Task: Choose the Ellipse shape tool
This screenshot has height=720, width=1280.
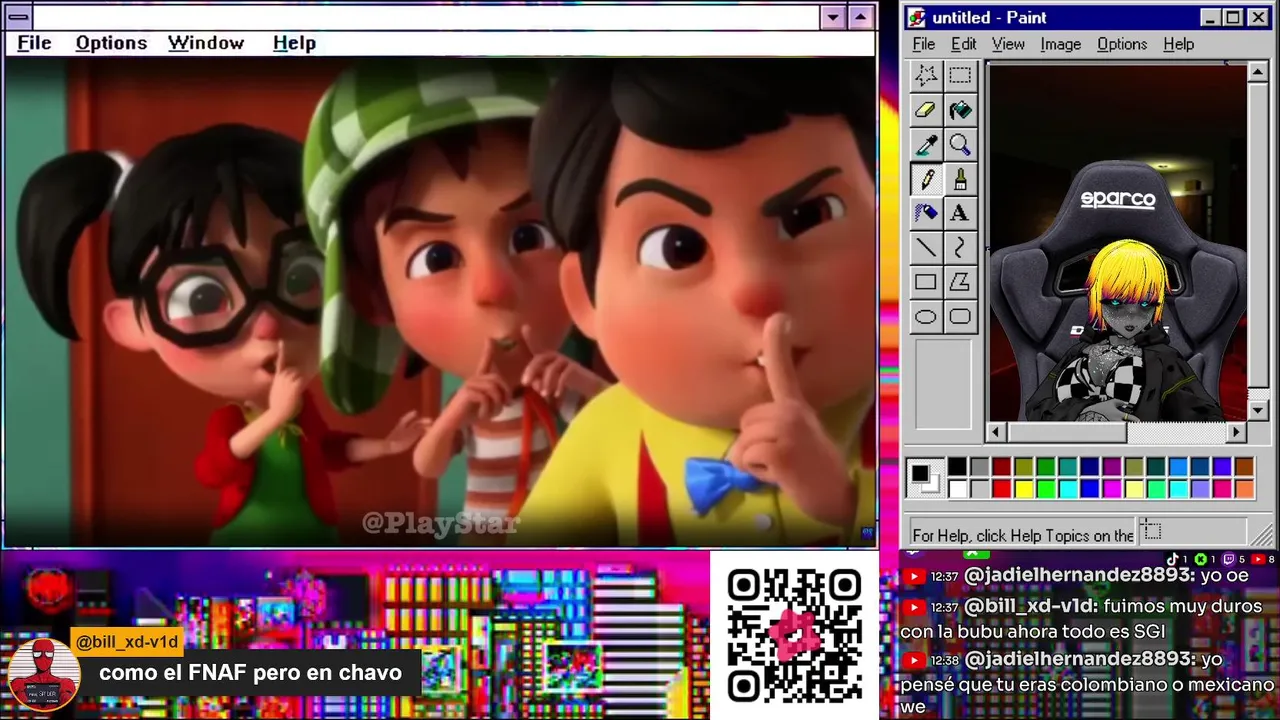Action: point(926,317)
